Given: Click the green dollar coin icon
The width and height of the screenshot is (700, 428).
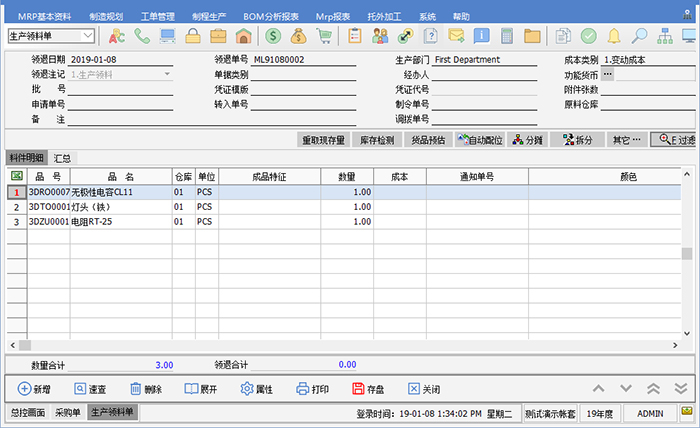Looking at the screenshot, I should pos(273,36).
